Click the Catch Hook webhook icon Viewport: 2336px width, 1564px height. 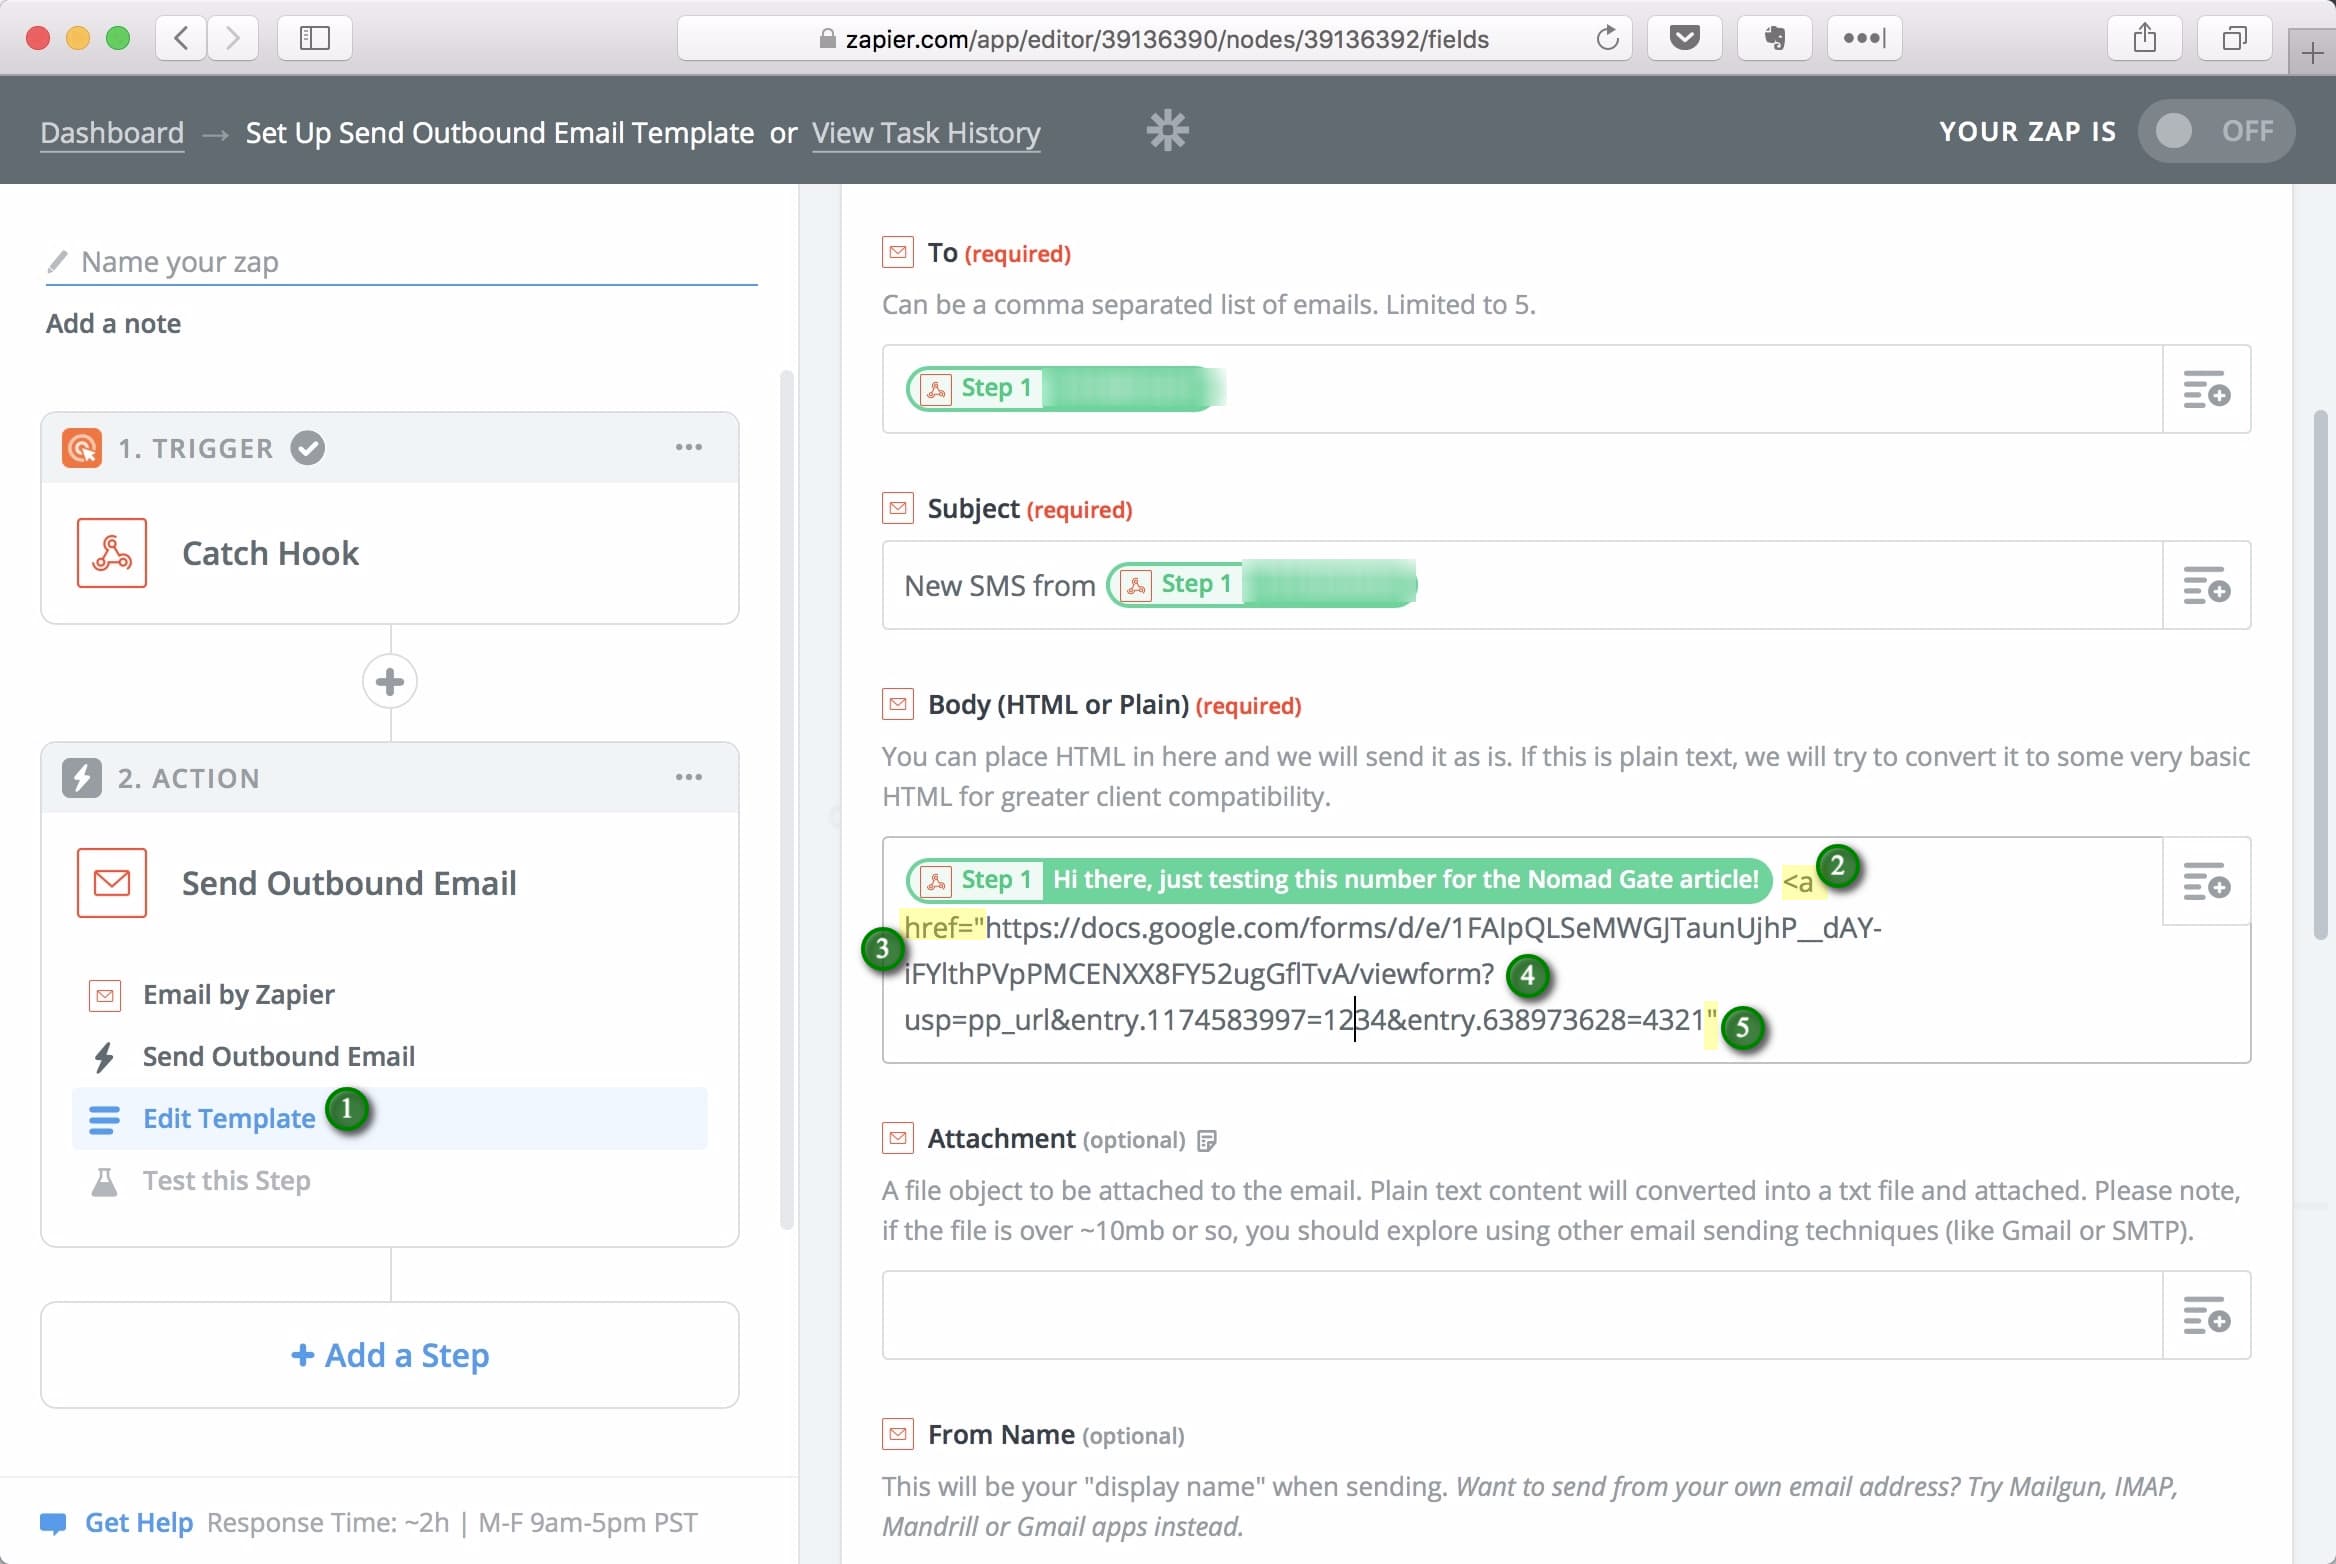(112, 553)
